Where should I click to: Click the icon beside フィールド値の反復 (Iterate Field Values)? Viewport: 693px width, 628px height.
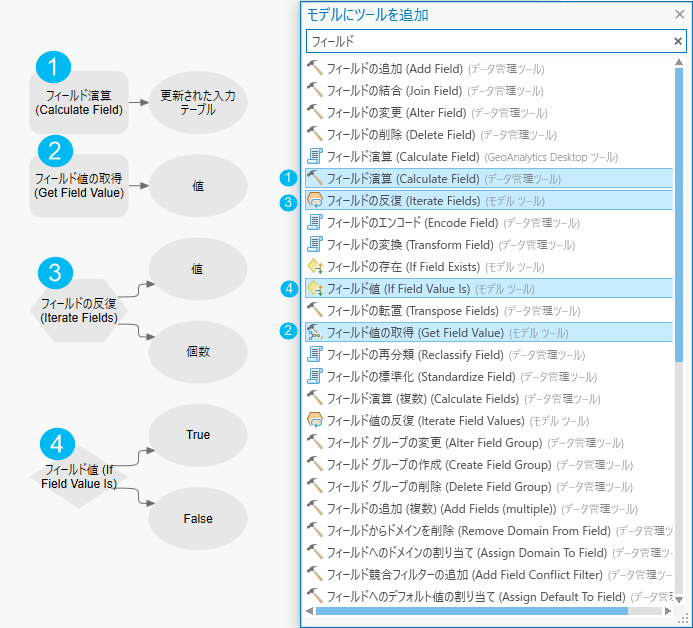click(315, 420)
